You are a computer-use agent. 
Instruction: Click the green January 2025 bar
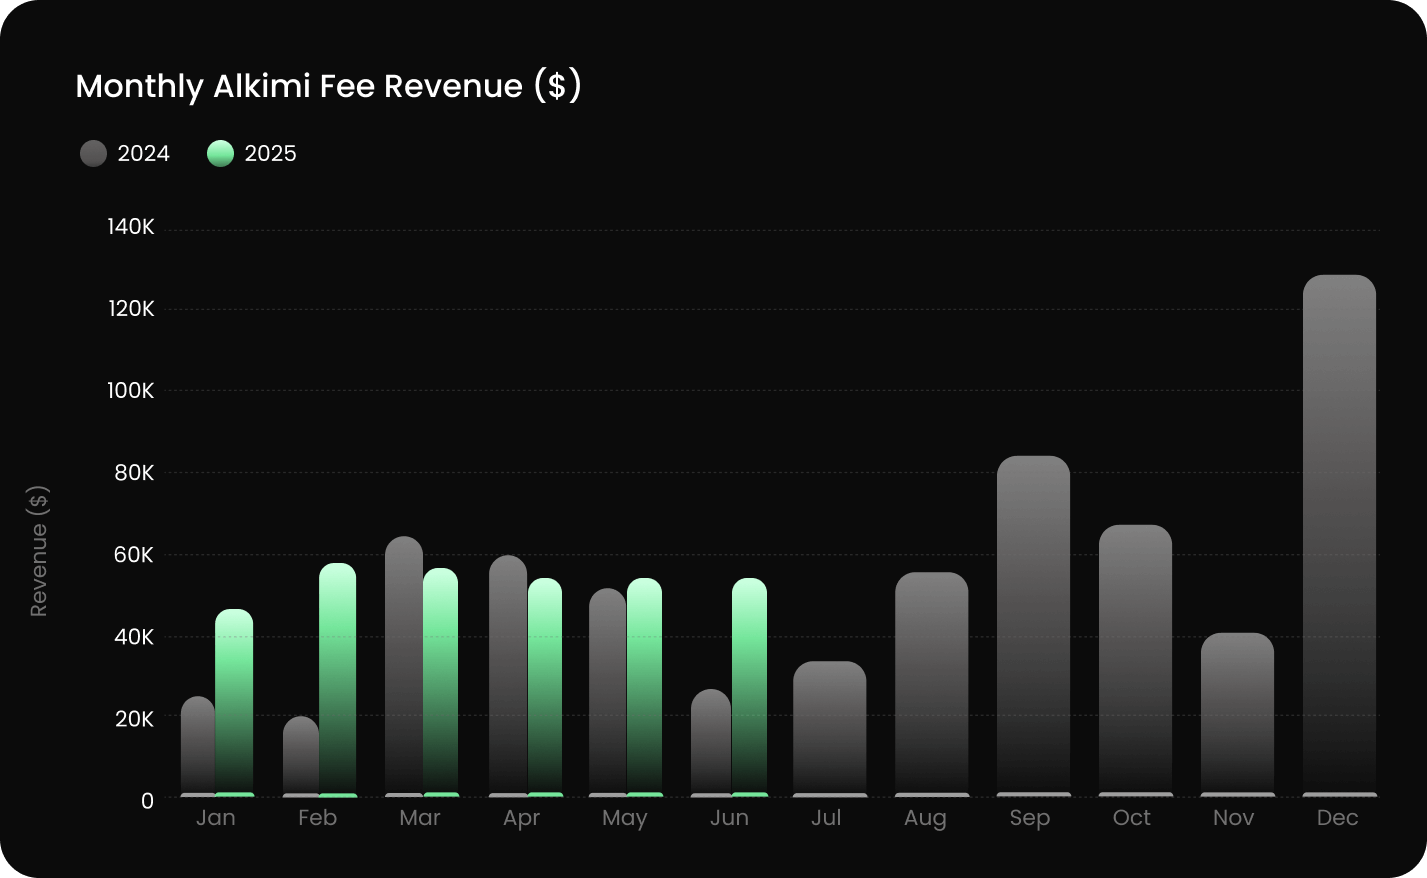[x=234, y=702]
